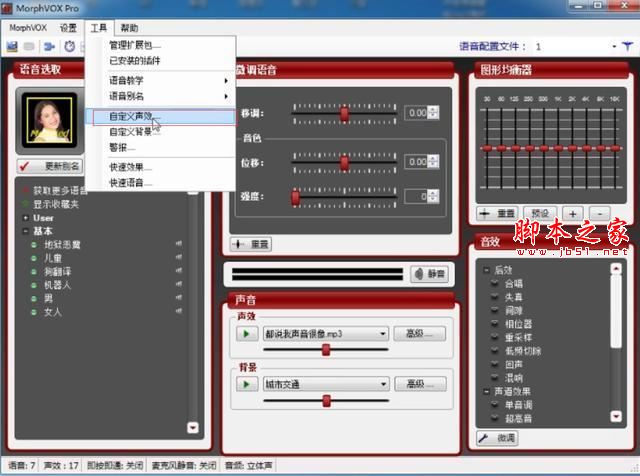Click the 移调 pitch slider handle
Viewport: 640px width, 476px height.
click(x=344, y=113)
